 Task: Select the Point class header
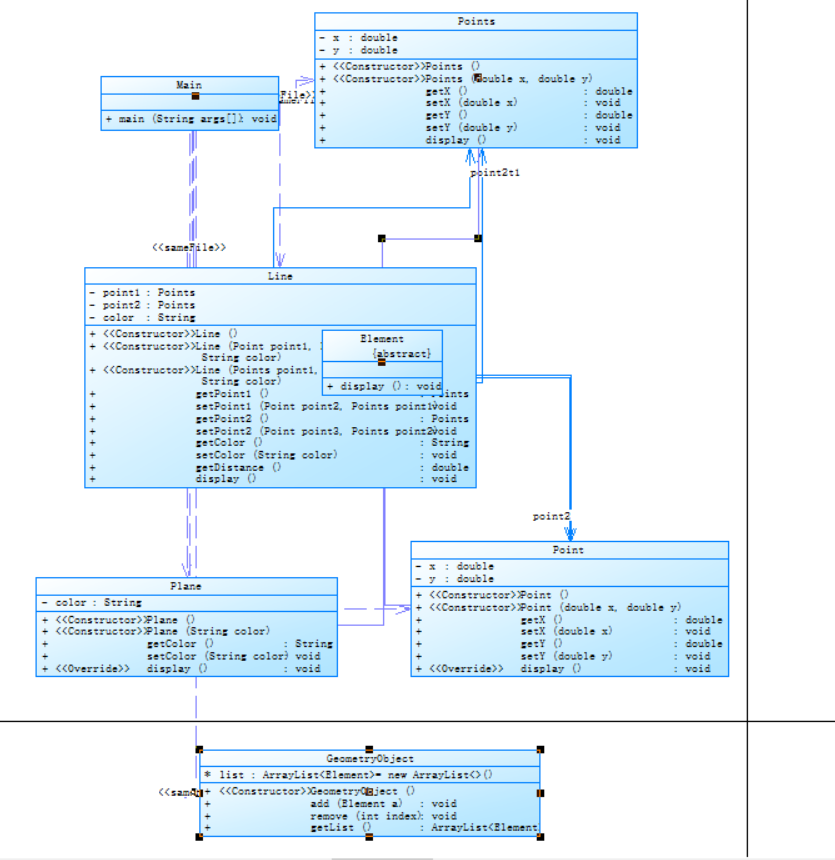tap(568, 550)
